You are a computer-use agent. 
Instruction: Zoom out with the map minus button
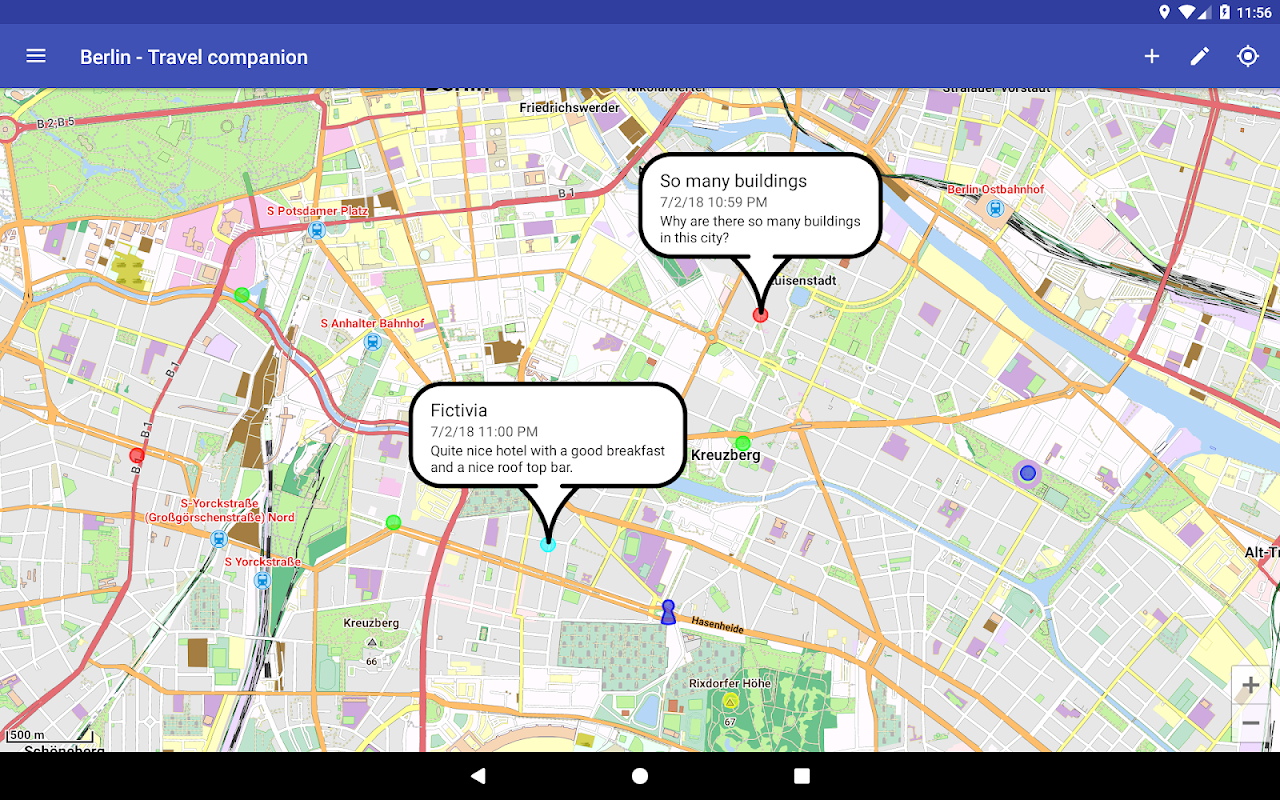tap(1250, 723)
